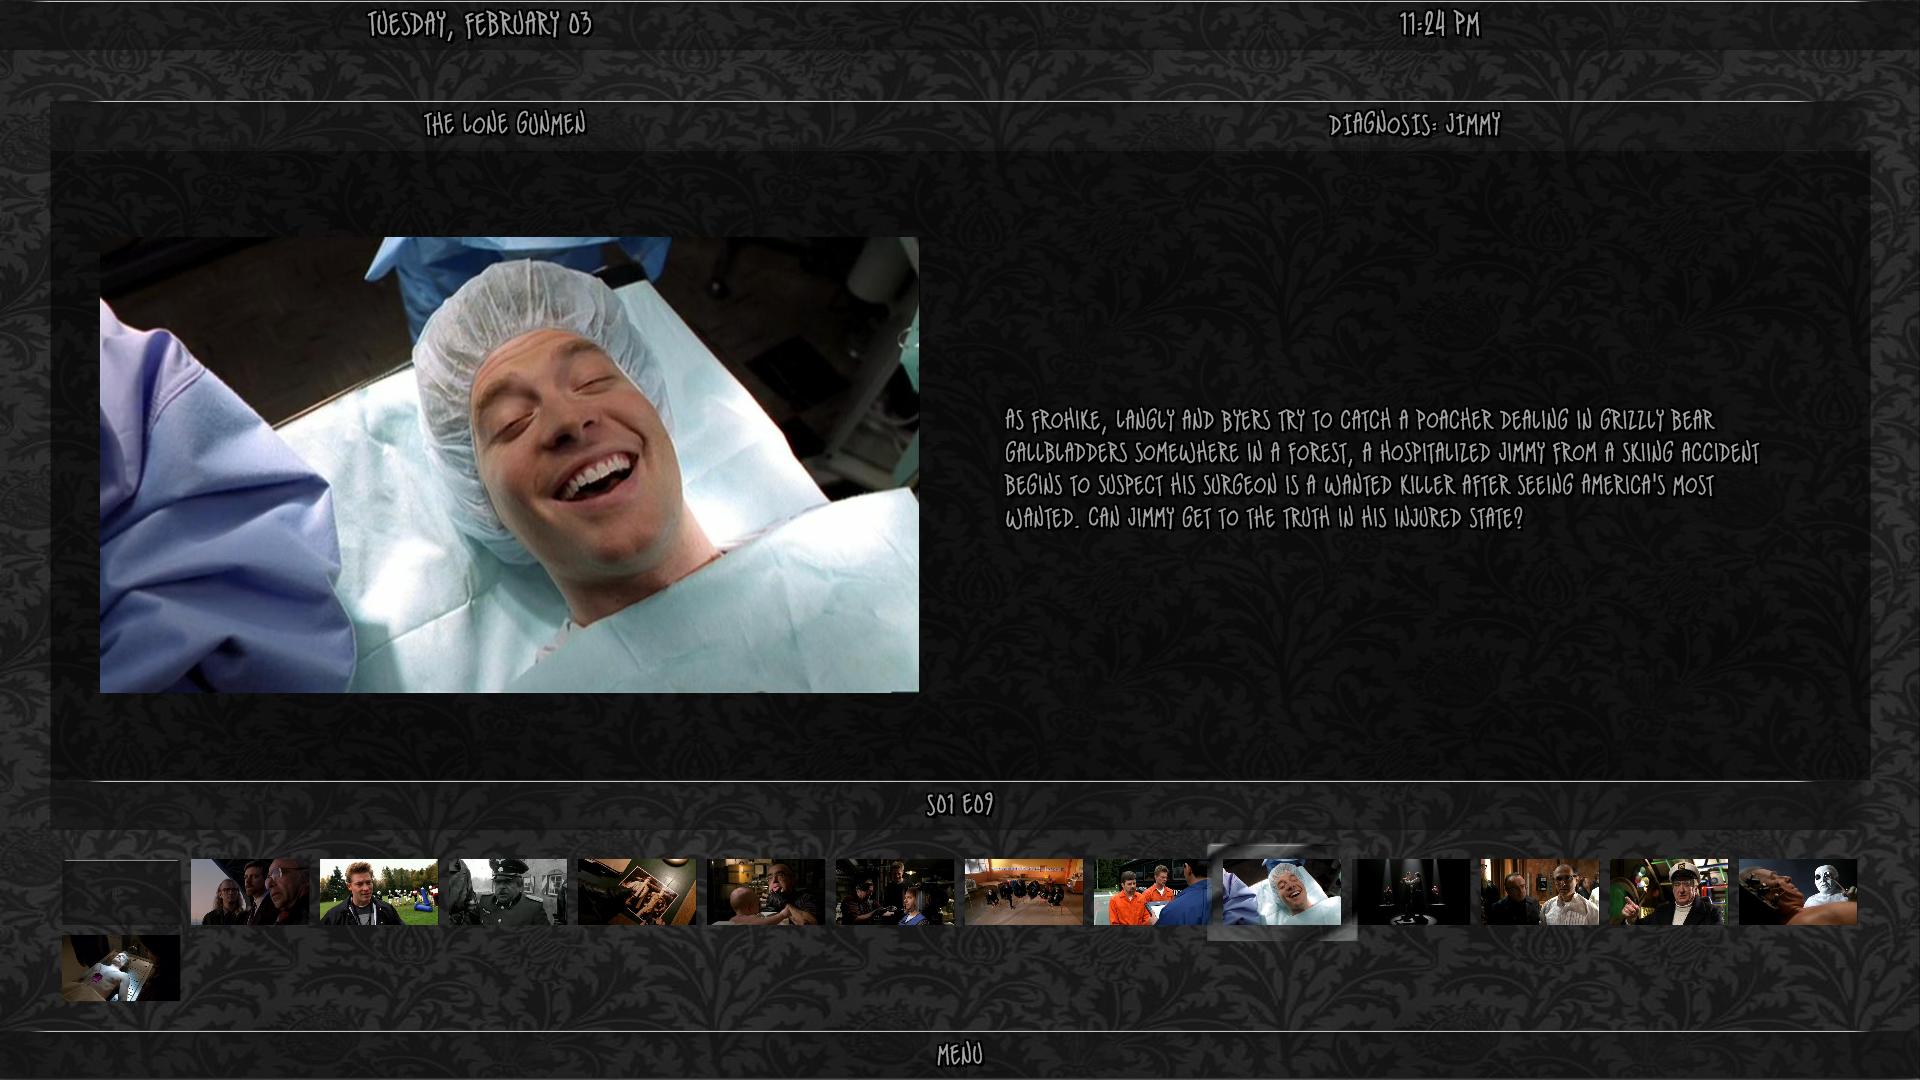Select thumbnail of blond man on football field

coord(379,892)
